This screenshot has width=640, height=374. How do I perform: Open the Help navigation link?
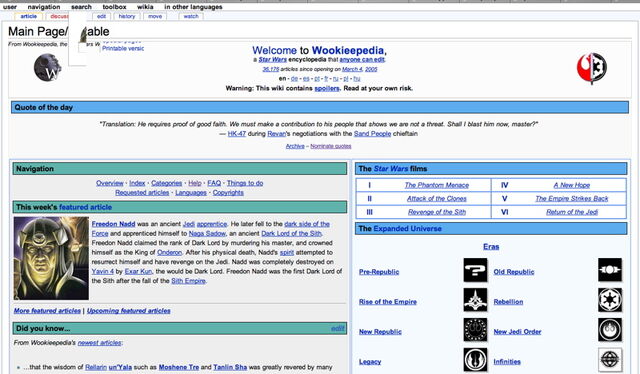tap(195, 183)
